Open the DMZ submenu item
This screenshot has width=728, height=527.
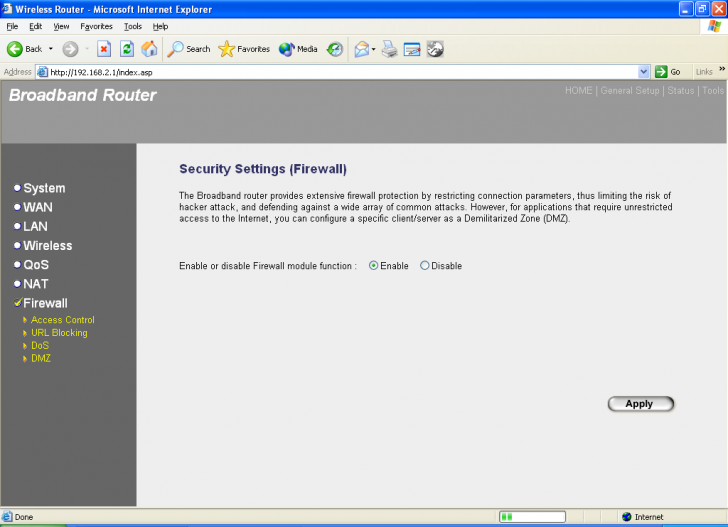pos(41,358)
